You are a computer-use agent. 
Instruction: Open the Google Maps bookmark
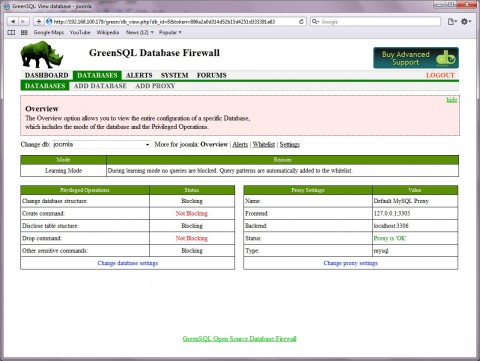point(49,32)
